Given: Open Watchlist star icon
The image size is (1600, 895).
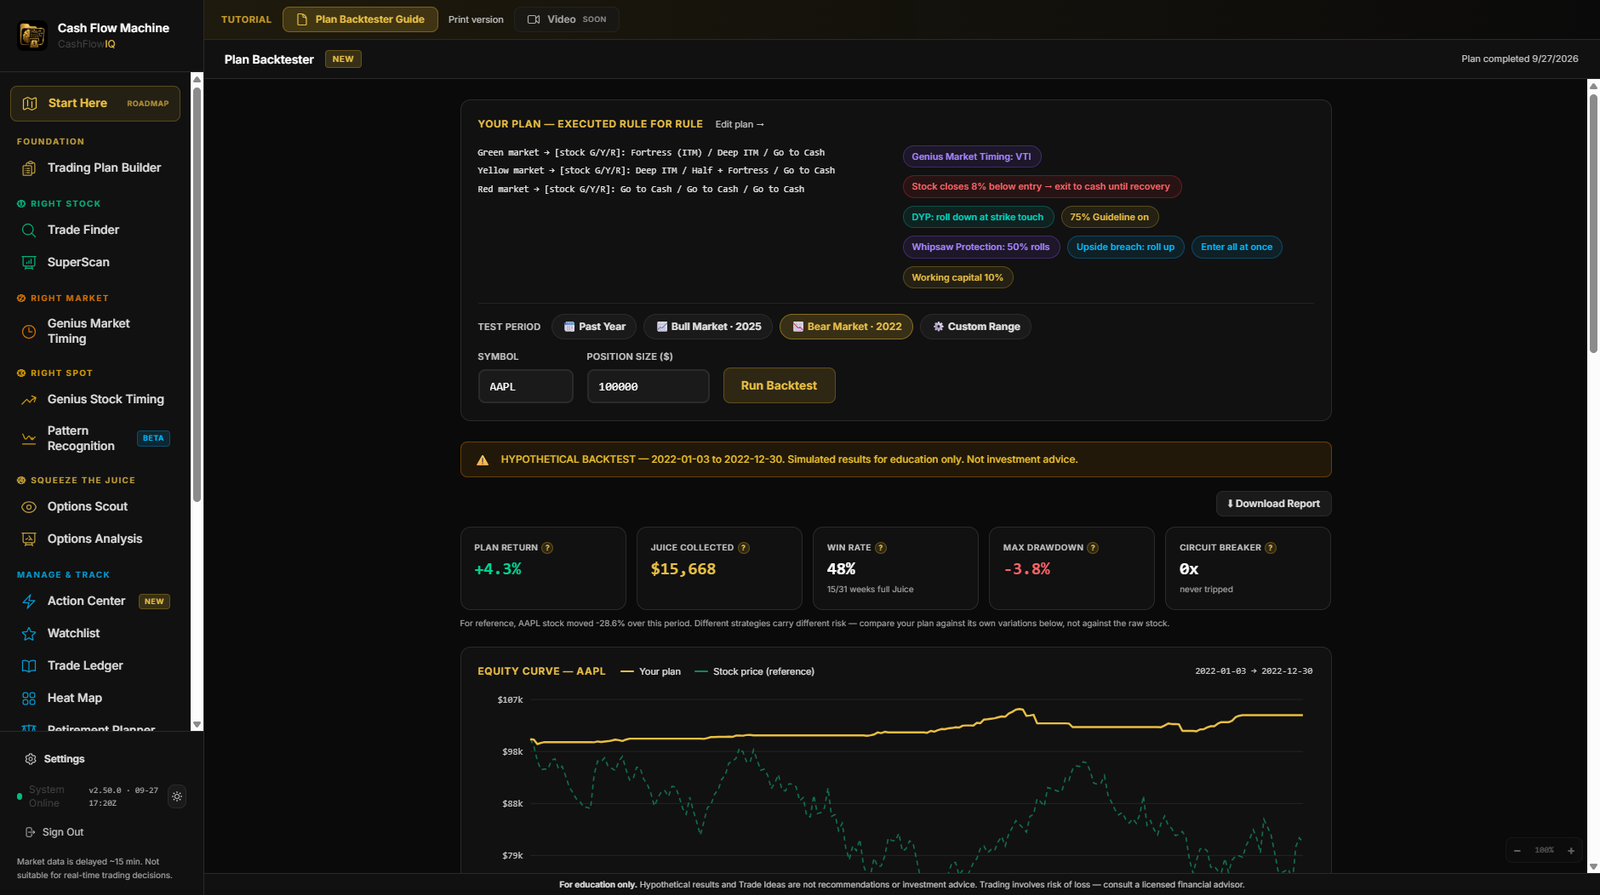Looking at the screenshot, I should point(29,633).
